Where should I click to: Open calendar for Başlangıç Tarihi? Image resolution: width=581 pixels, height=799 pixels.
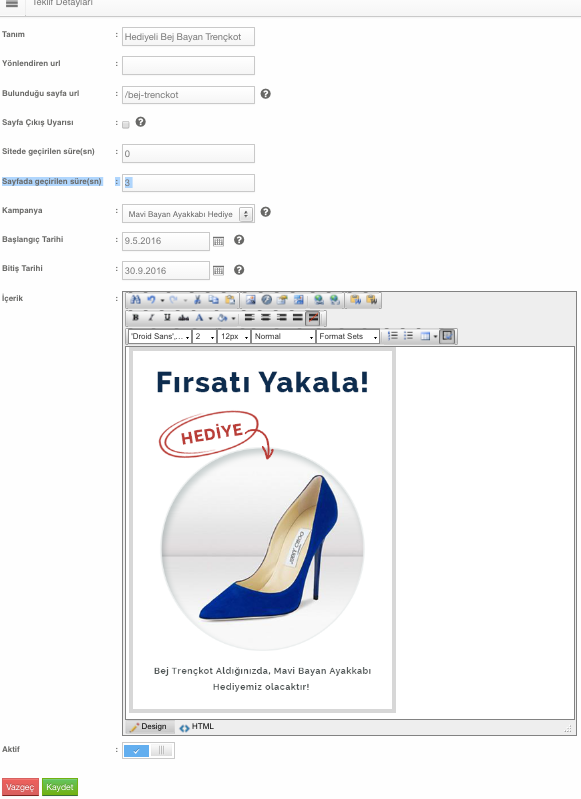218,241
